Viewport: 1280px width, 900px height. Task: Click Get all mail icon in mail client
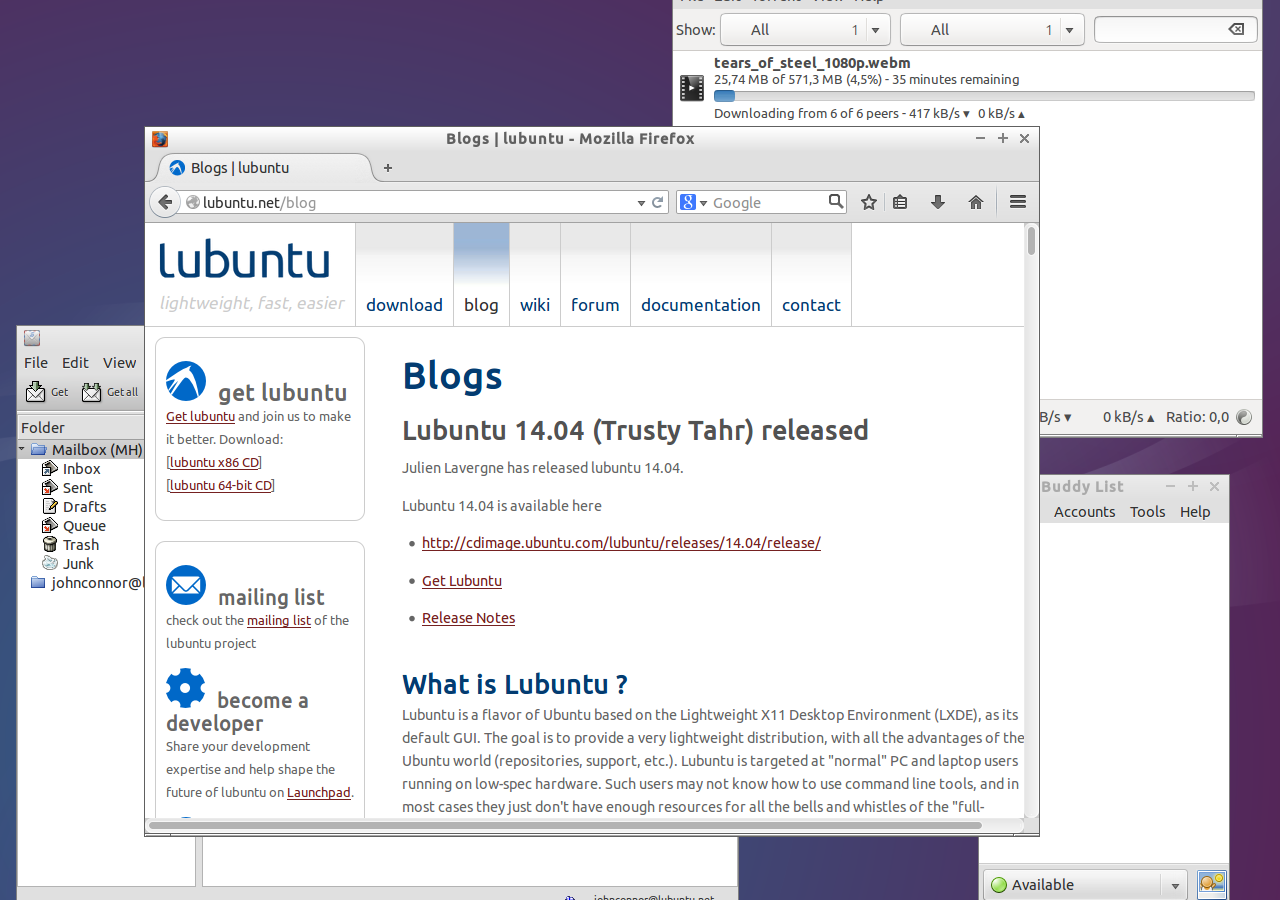92,391
